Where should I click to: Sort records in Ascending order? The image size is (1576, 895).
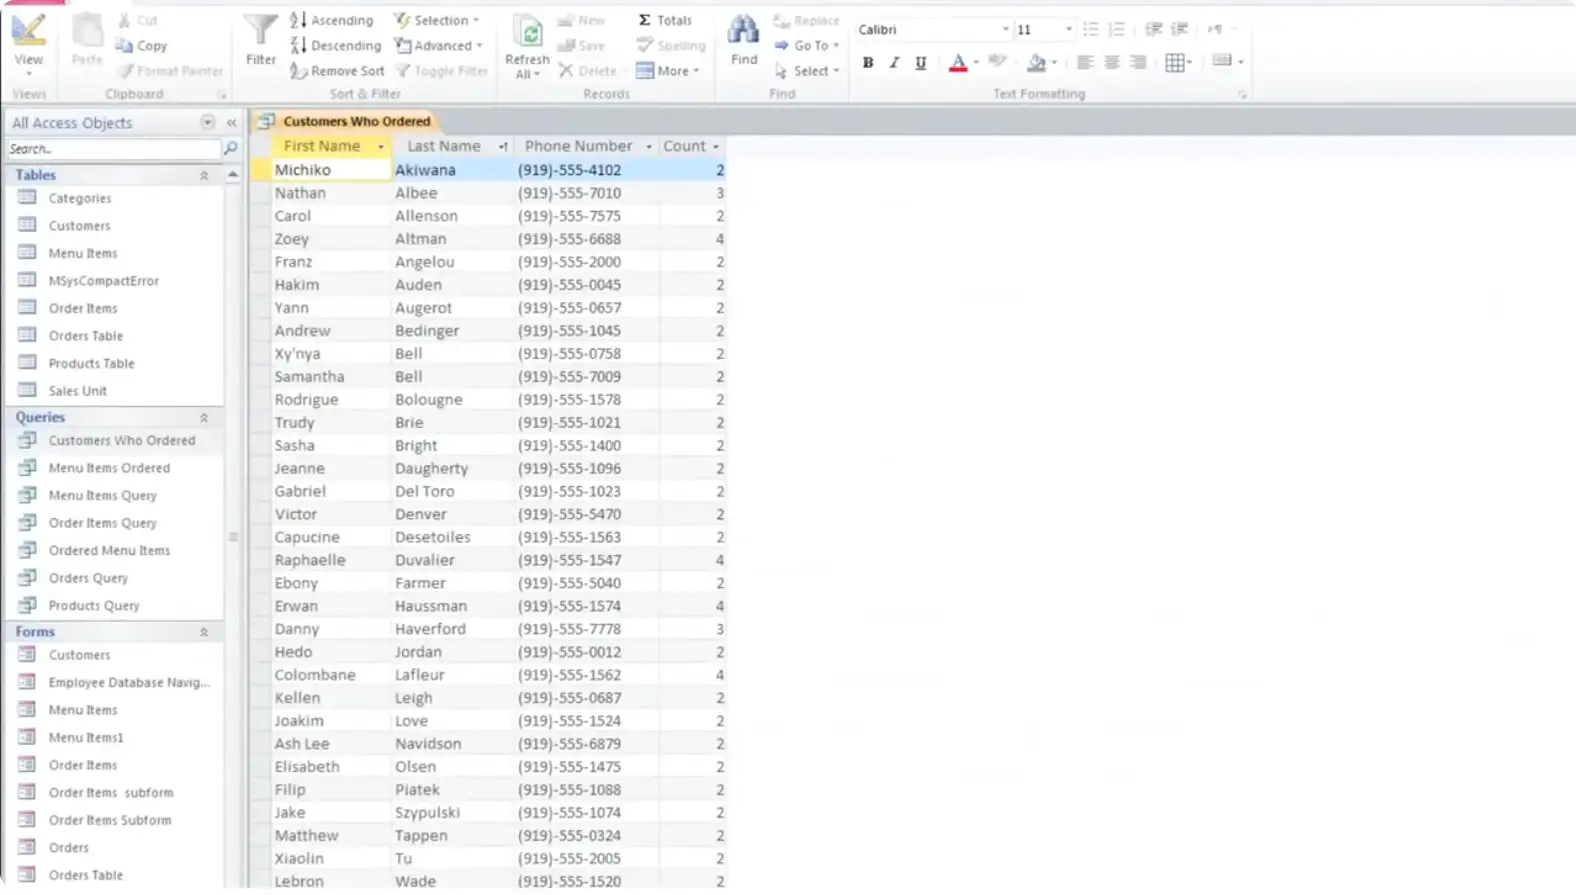[x=331, y=20]
